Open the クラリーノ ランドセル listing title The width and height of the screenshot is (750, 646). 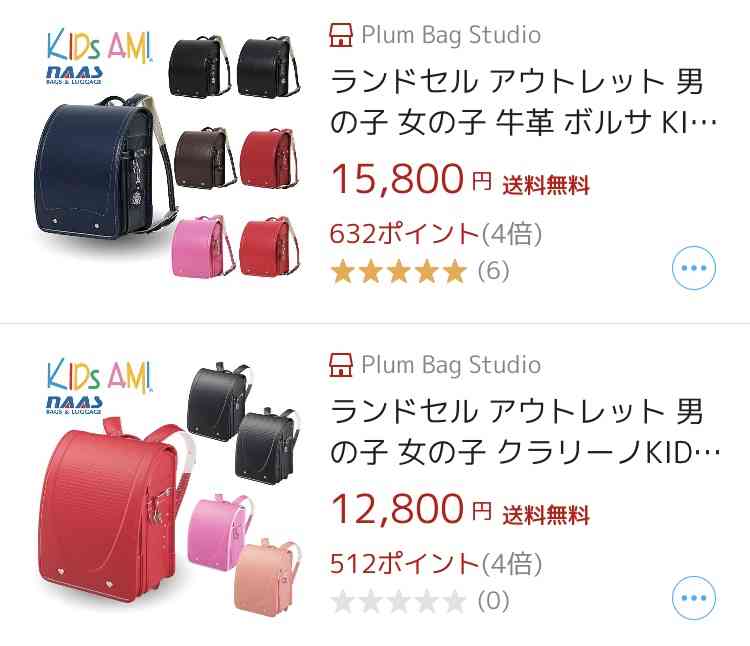click(x=524, y=431)
